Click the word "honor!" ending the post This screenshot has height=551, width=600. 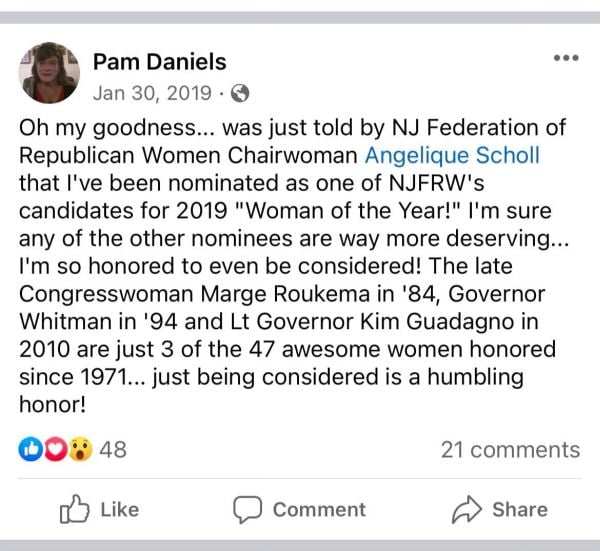(x=53, y=407)
